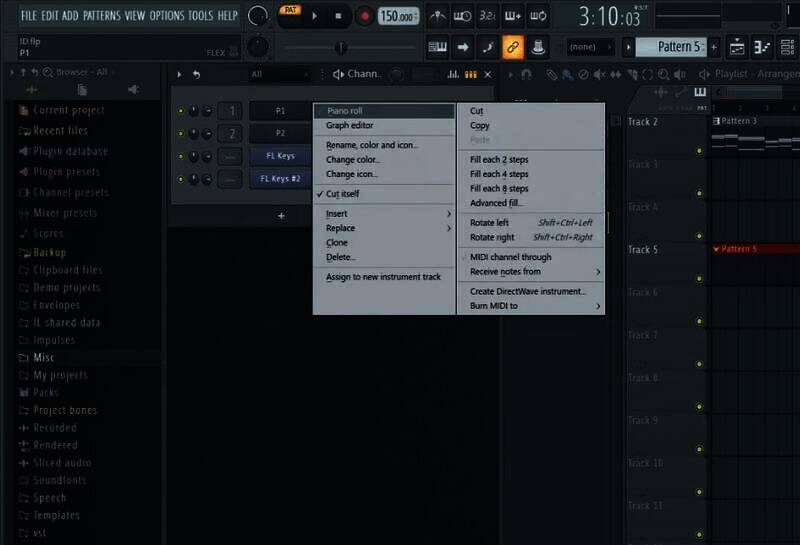Click Advanced fill...
This screenshot has height=545, width=800.
(x=531, y=203)
